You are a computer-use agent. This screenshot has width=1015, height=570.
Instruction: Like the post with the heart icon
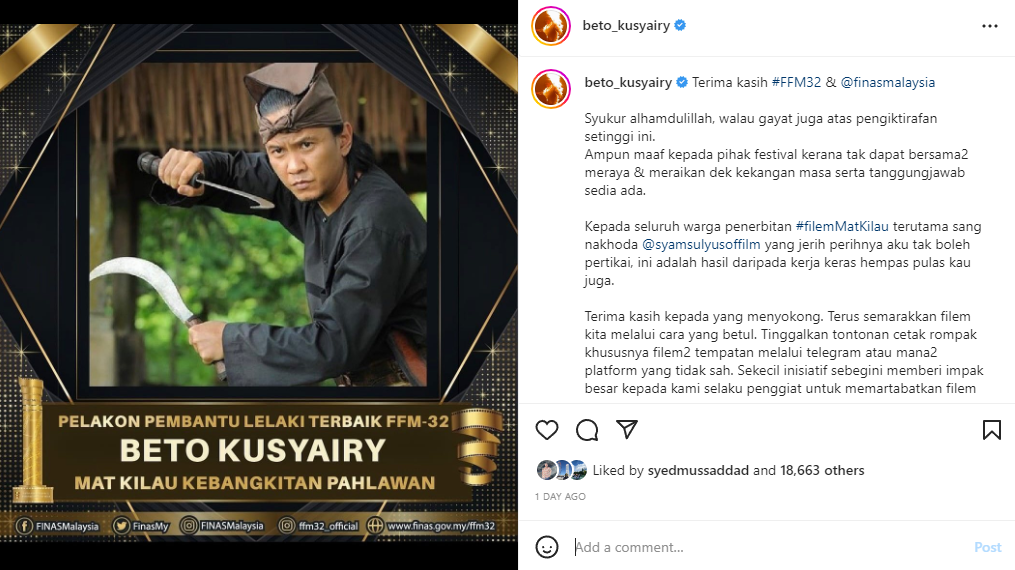click(547, 430)
